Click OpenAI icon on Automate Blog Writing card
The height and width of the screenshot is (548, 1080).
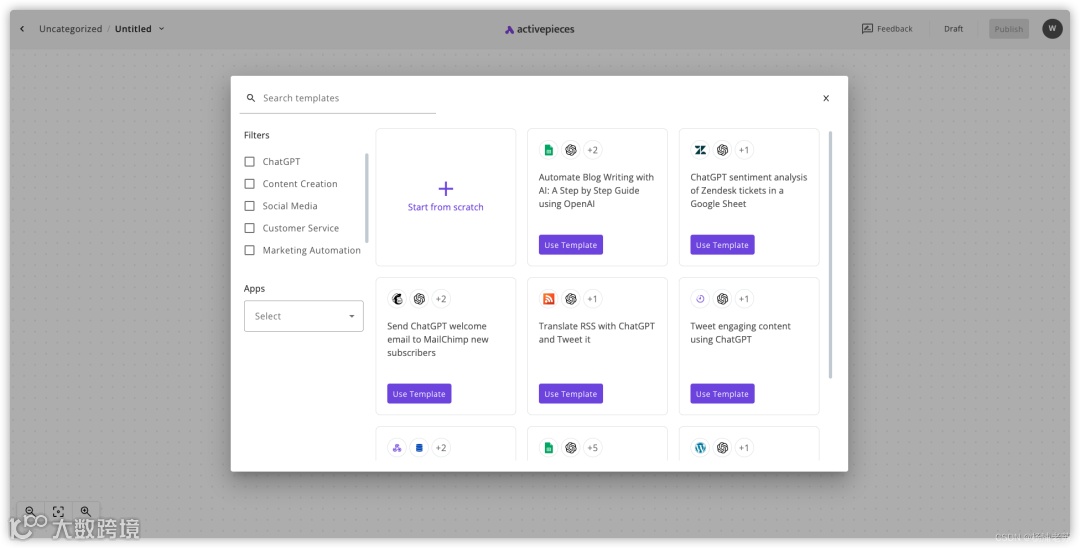point(570,150)
